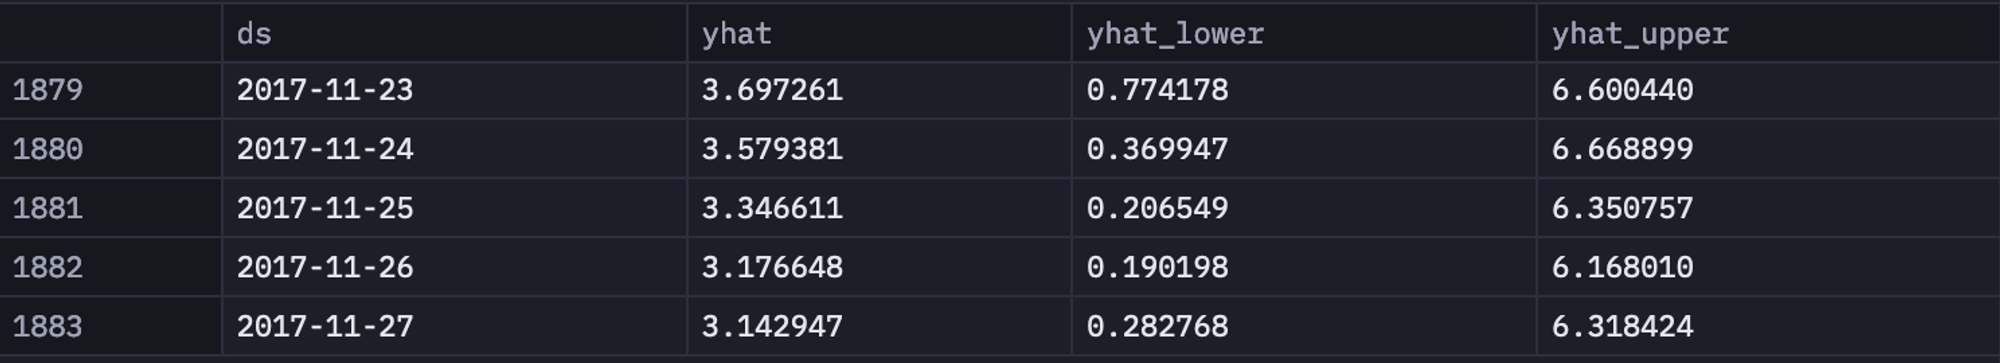Select date cell 2017-11-24
The height and width of the screenshot is (363, 2000).
coord(325,149)
